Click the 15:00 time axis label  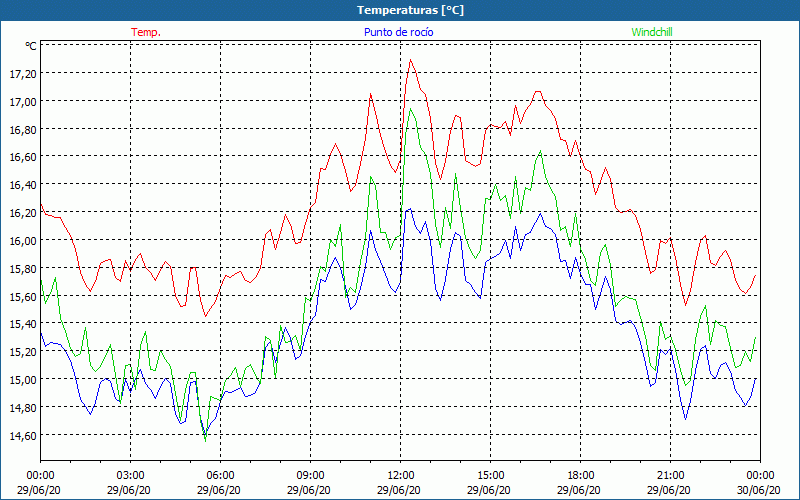(490, 476)
